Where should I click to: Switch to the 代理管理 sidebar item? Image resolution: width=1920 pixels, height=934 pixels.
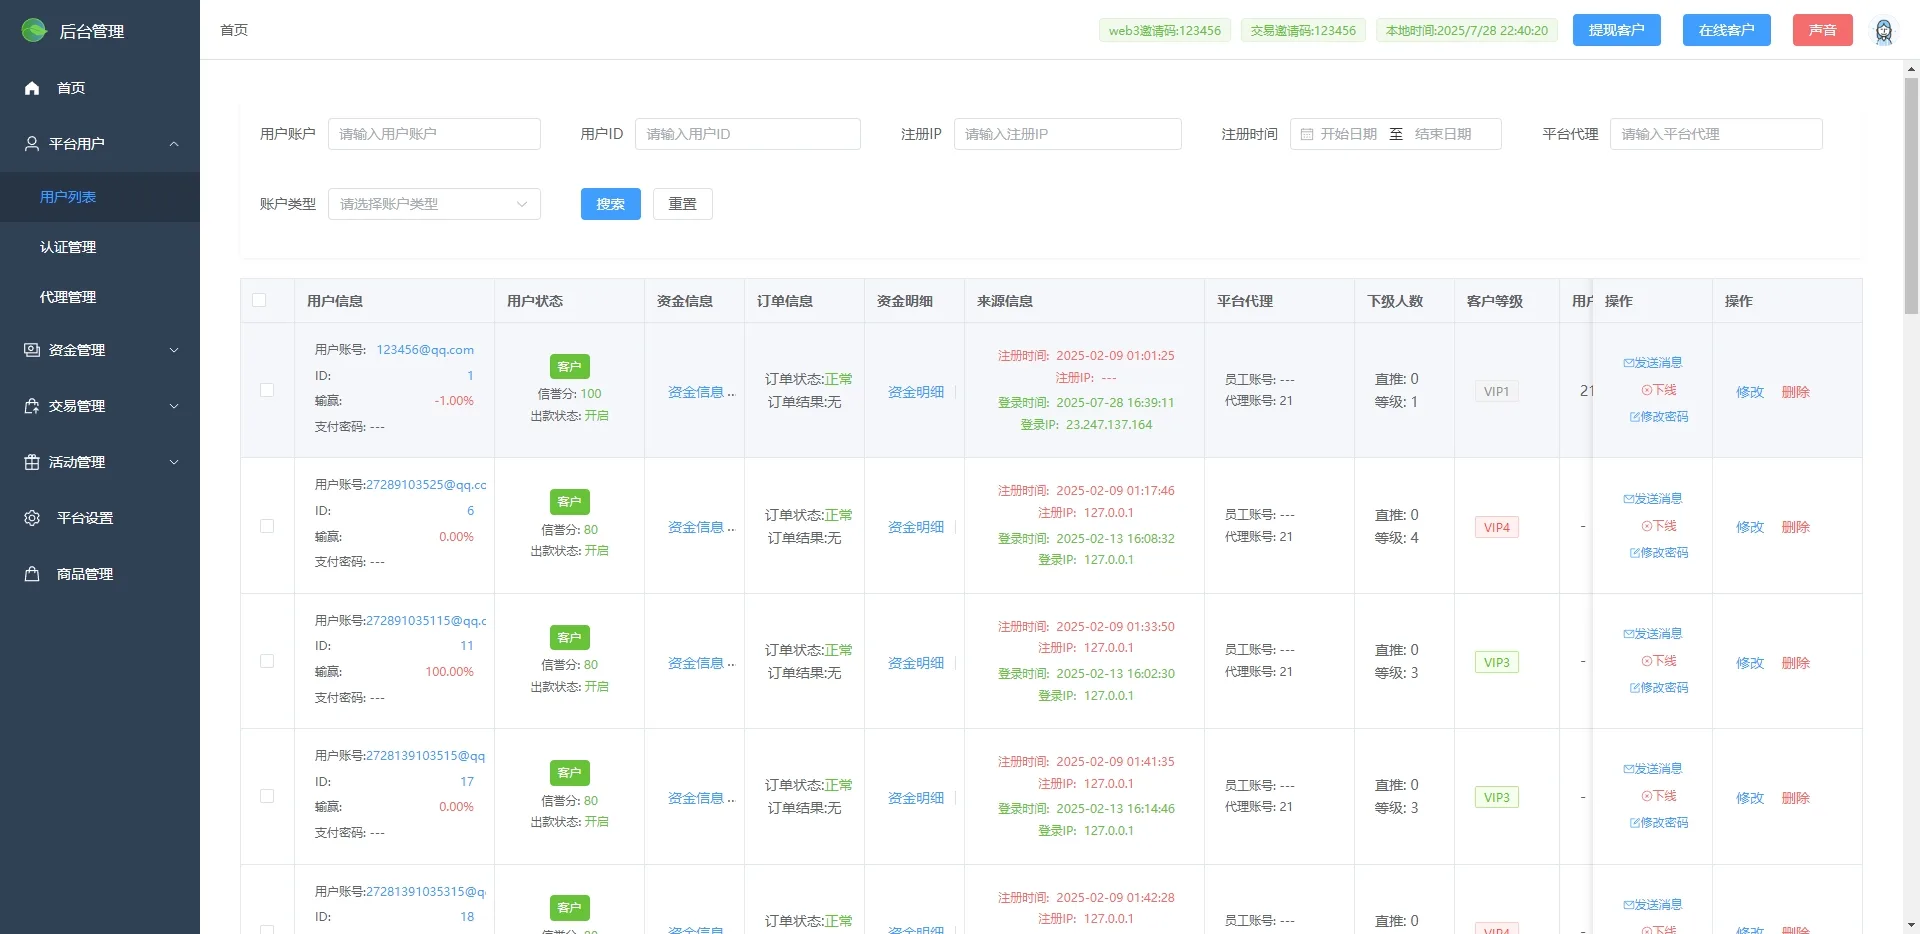point(68,296)
